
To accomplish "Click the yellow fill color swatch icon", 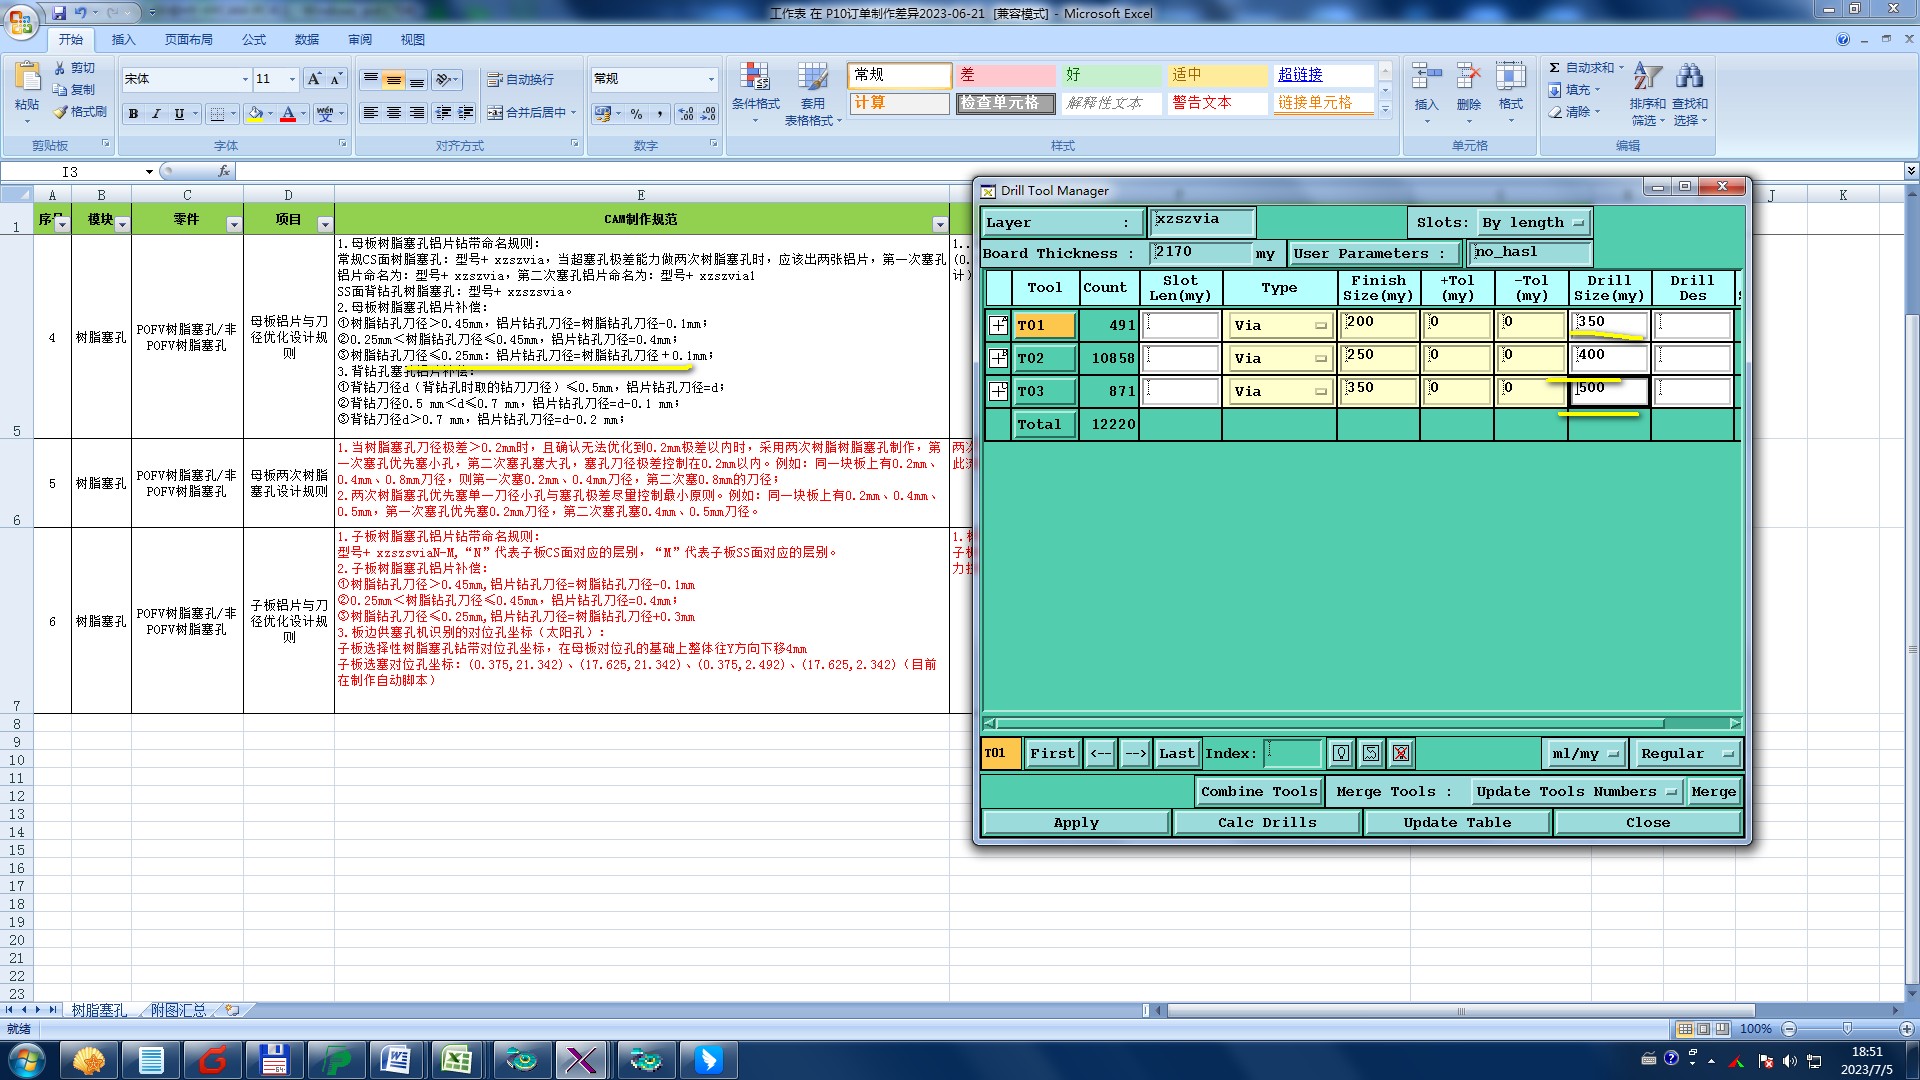I will pyautogui.click(x=256, y=114).
